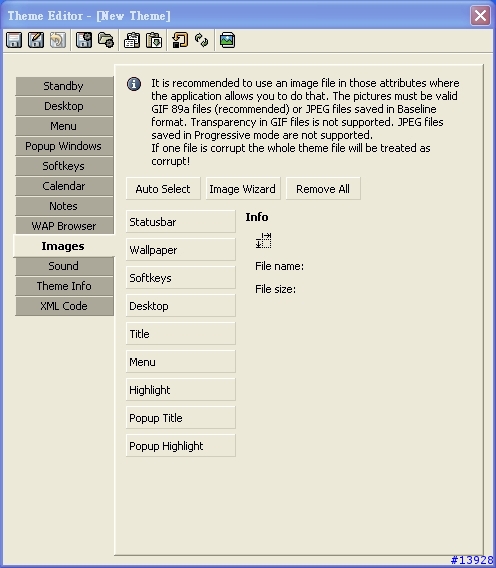Click the clipboard copy toolbar icon

(132, 40)
